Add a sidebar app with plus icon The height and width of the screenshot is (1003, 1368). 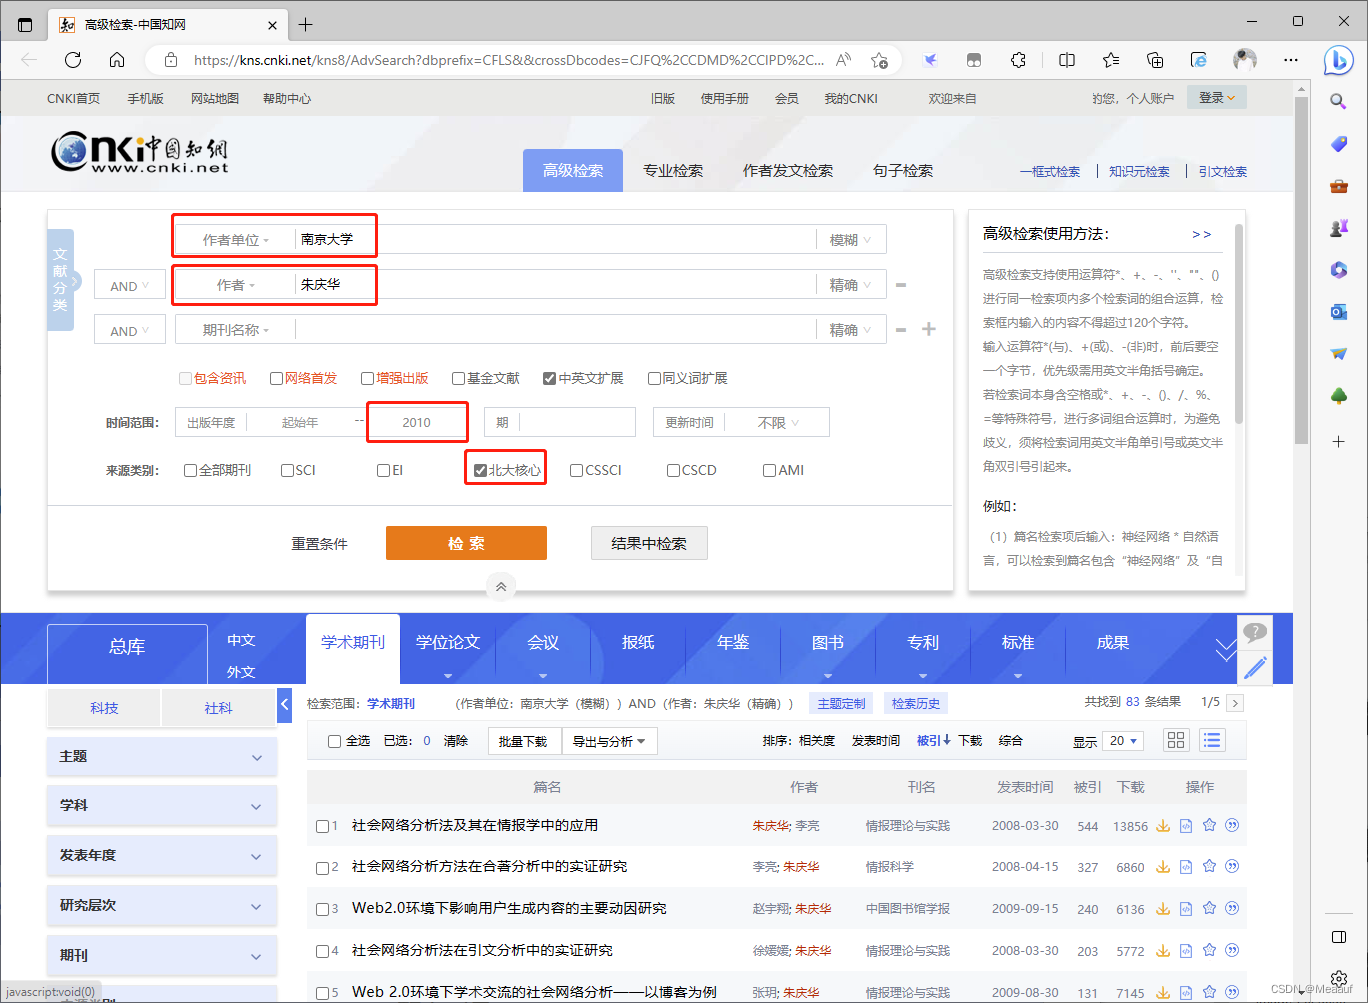click(1338, 441)
